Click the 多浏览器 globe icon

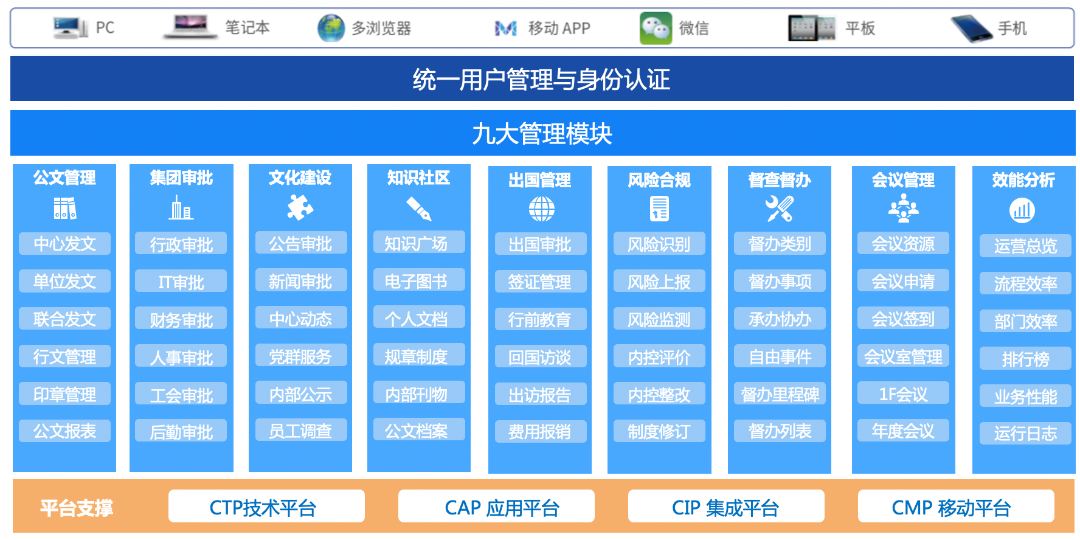[331, 28]
